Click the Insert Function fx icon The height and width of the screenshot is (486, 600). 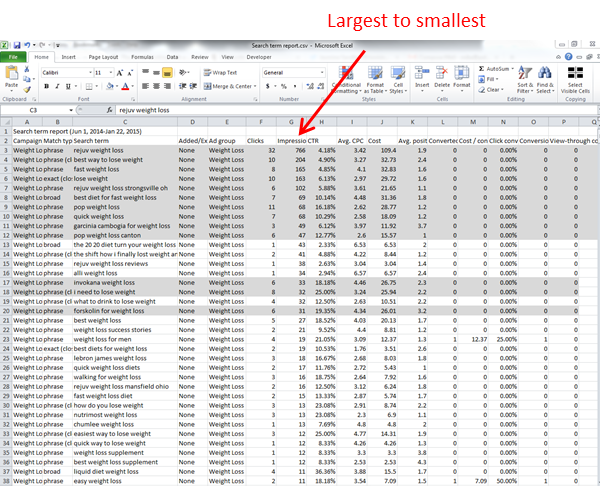tap(109, 110)
